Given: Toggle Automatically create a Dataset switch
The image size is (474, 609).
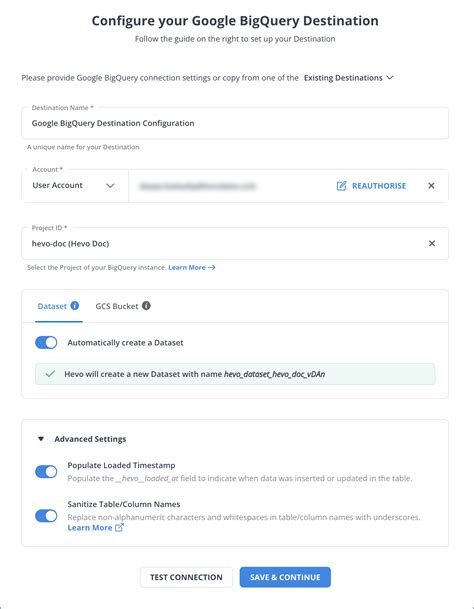Looking at the screenshot, I should point(46,343).
